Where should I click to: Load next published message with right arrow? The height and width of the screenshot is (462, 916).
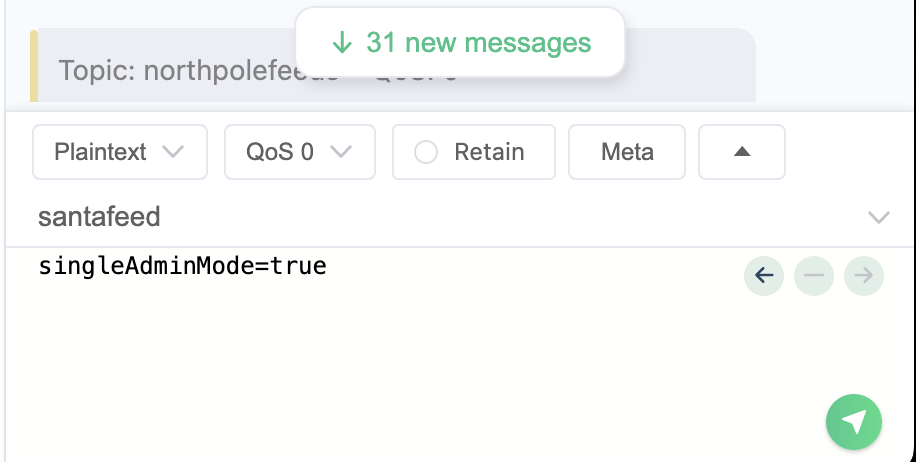[863, 276]
